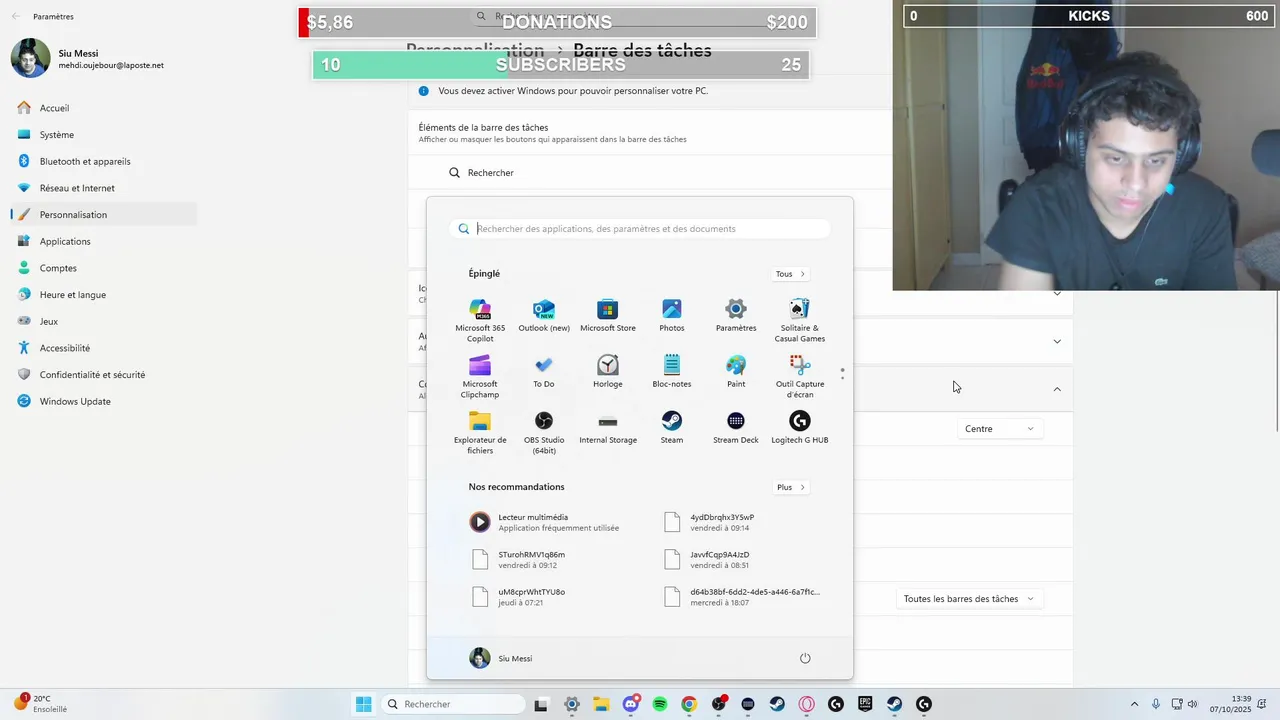Image resolution: width=1280 pixels, height=720 pixels.
Task: Open Applications settings section
Action: pos(104,241)
